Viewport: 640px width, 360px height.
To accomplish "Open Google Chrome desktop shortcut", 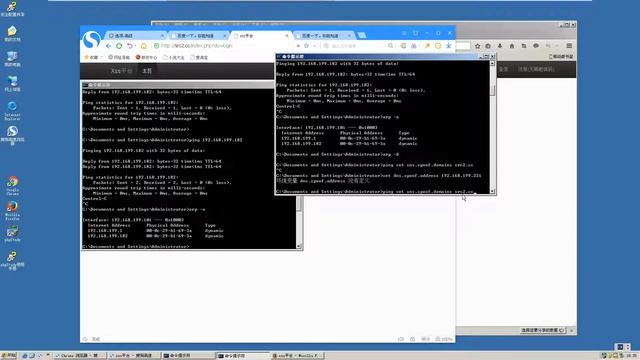I will tap(12, 185).
